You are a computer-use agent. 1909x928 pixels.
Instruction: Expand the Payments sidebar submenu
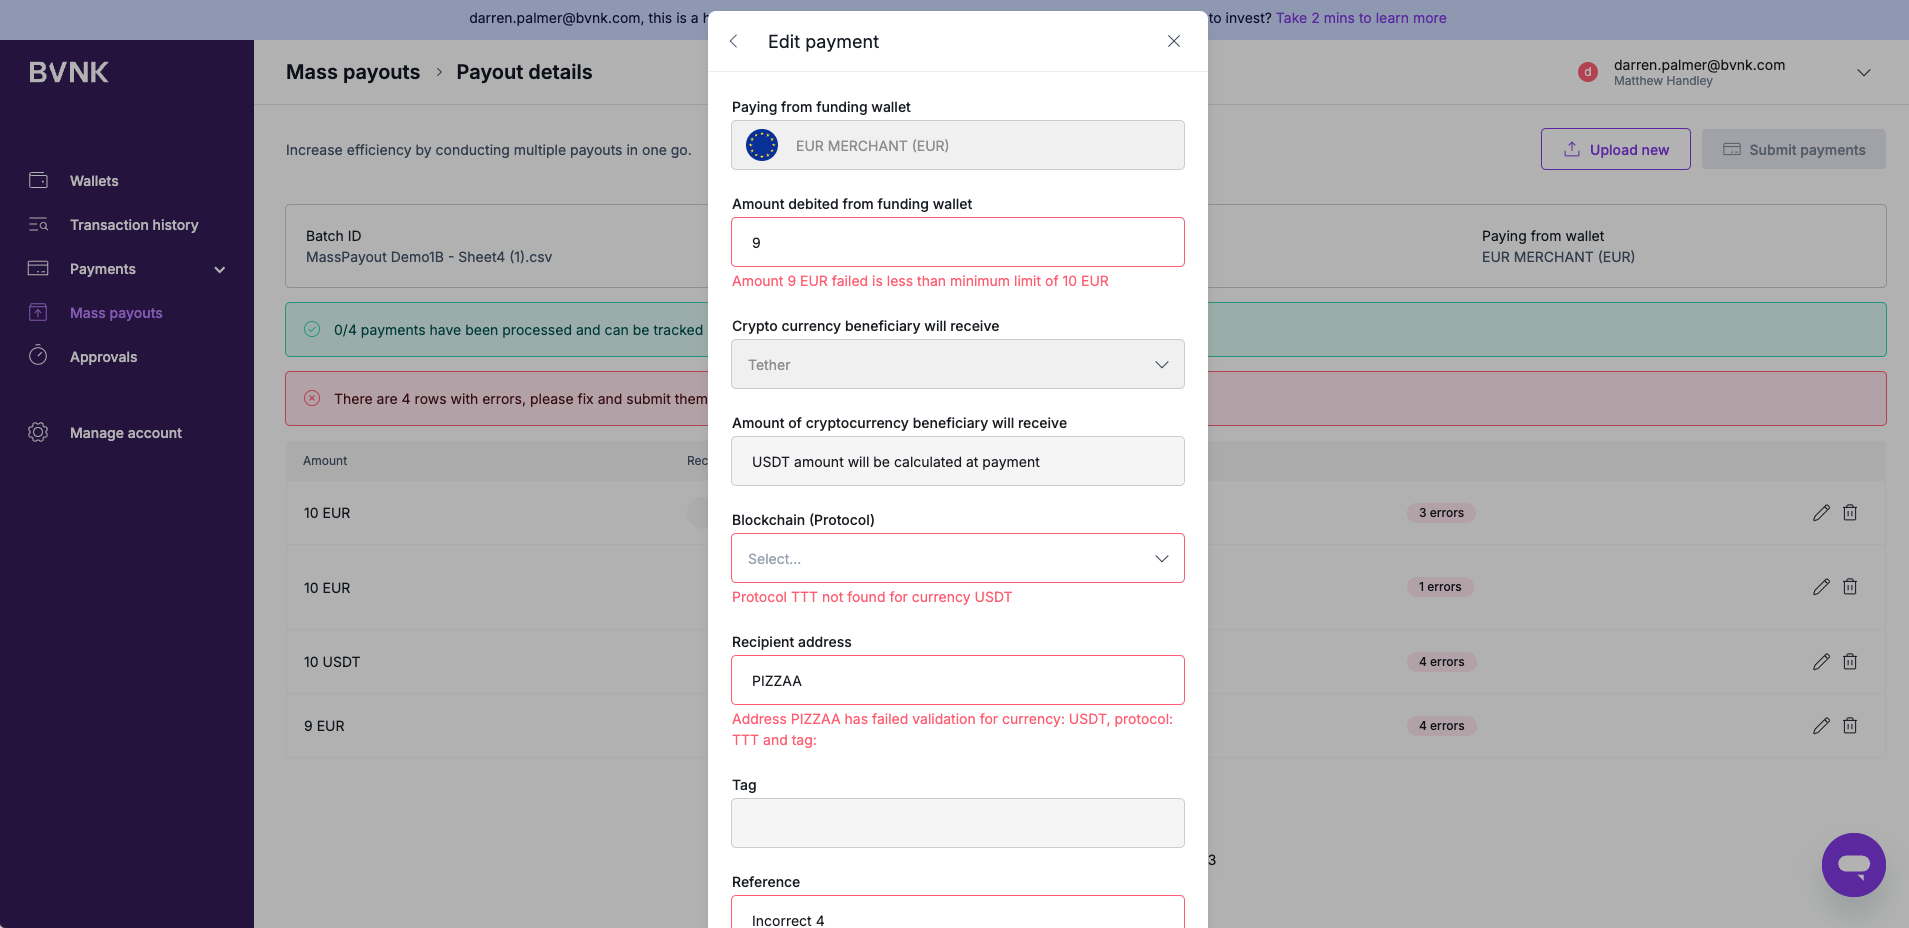pyautogui.click(x=220, y=269)
